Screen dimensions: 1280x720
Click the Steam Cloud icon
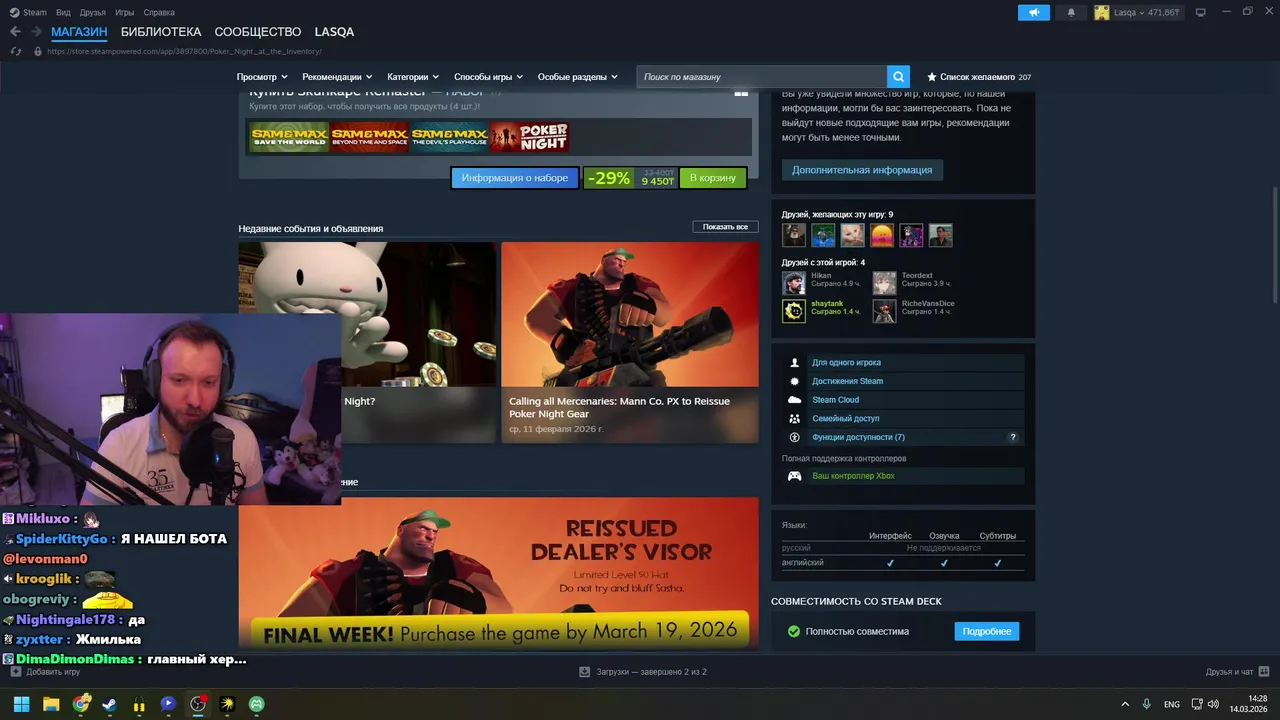[x=795, y=400]
